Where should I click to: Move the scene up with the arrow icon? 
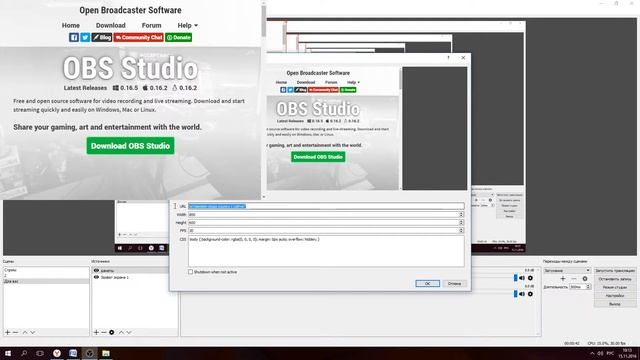tap(25, 332)
